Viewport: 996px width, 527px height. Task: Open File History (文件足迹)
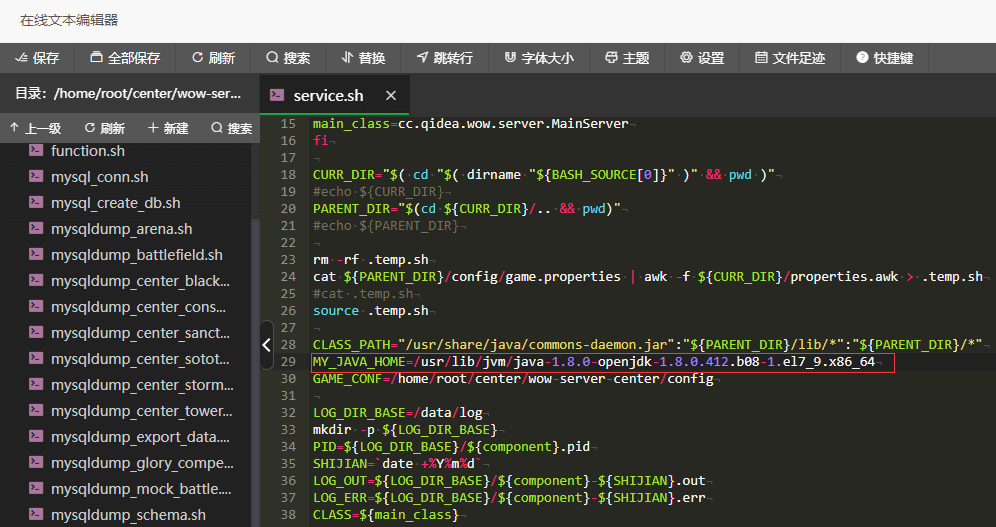tap(790, 58)
